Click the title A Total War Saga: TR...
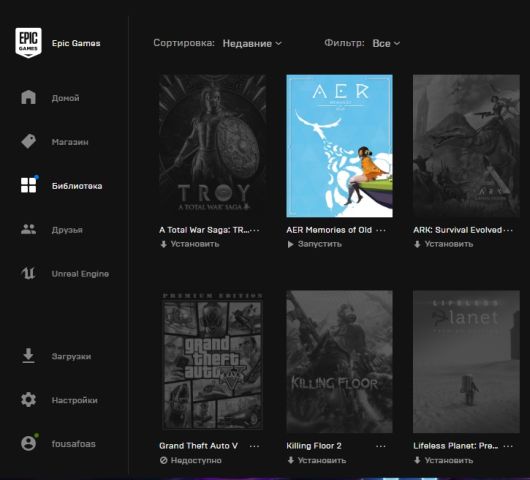530x480 pixels. 204,230
